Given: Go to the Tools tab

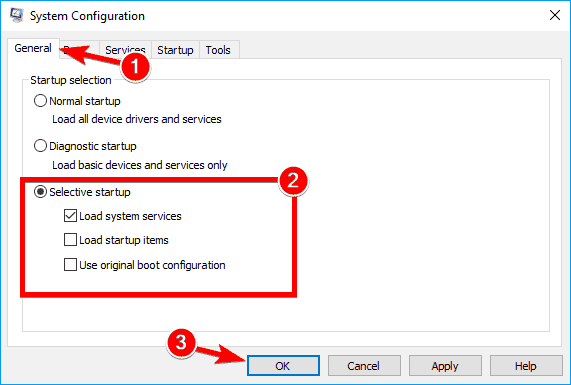Looking at the screenshot, I should [x=218, y=50].
